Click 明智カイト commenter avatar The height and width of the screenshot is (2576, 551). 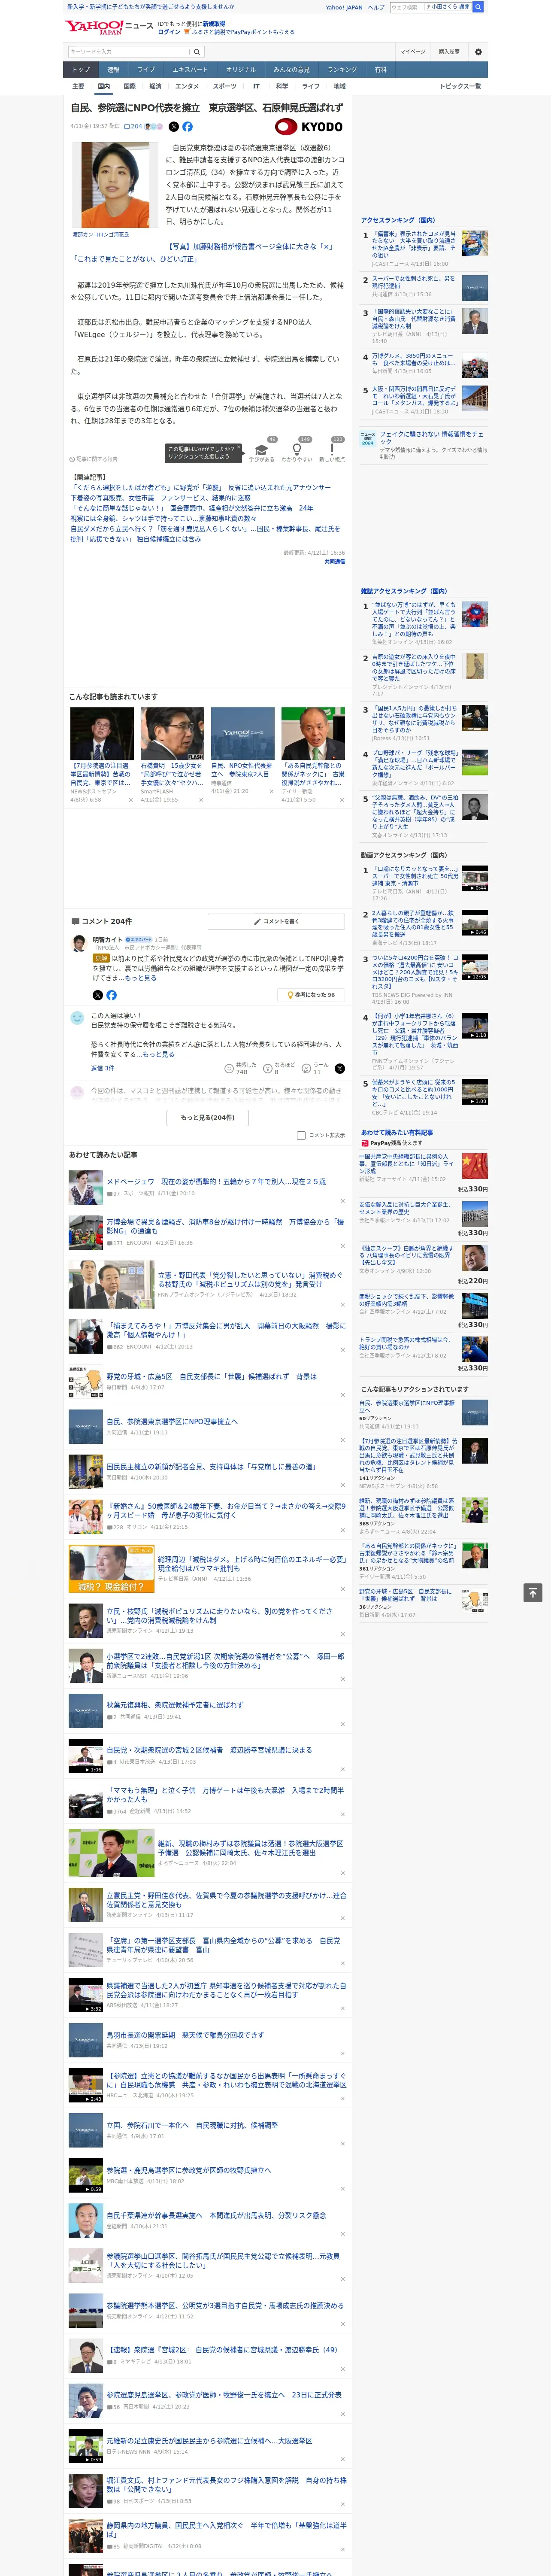(x=78, y=943)
